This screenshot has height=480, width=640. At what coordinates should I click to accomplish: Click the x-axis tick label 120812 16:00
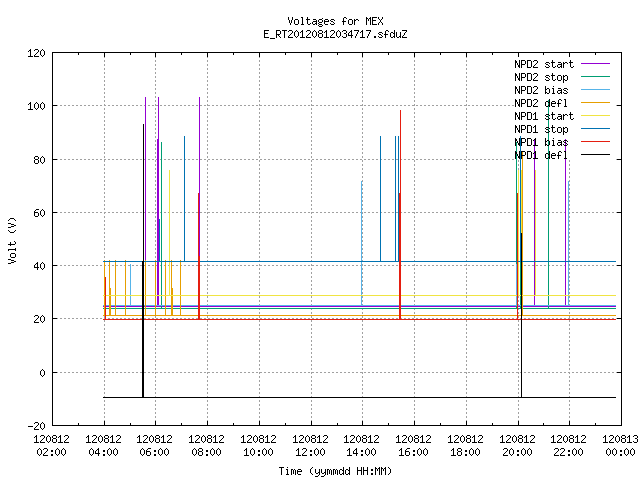tap(413, 445)
